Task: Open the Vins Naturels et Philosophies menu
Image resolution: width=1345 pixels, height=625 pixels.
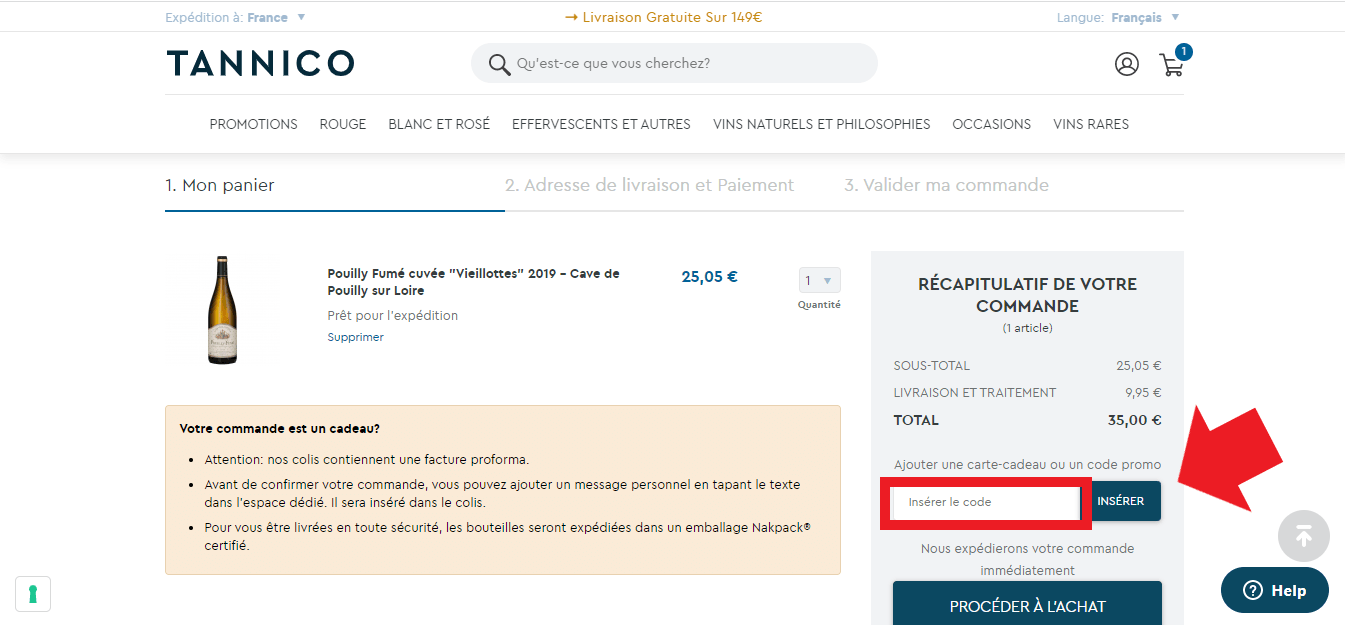Action: (821, 124)
